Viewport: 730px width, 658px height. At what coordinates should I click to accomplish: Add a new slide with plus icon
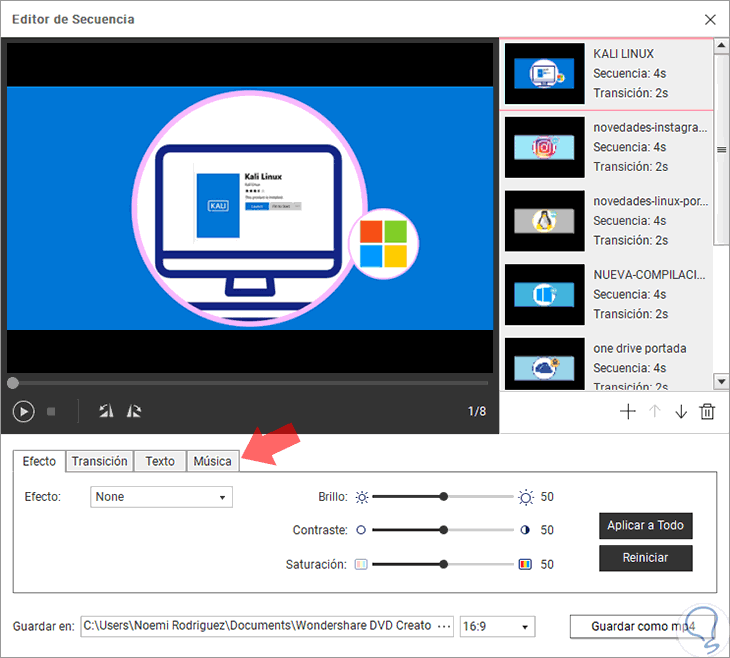tap(628, 411)
